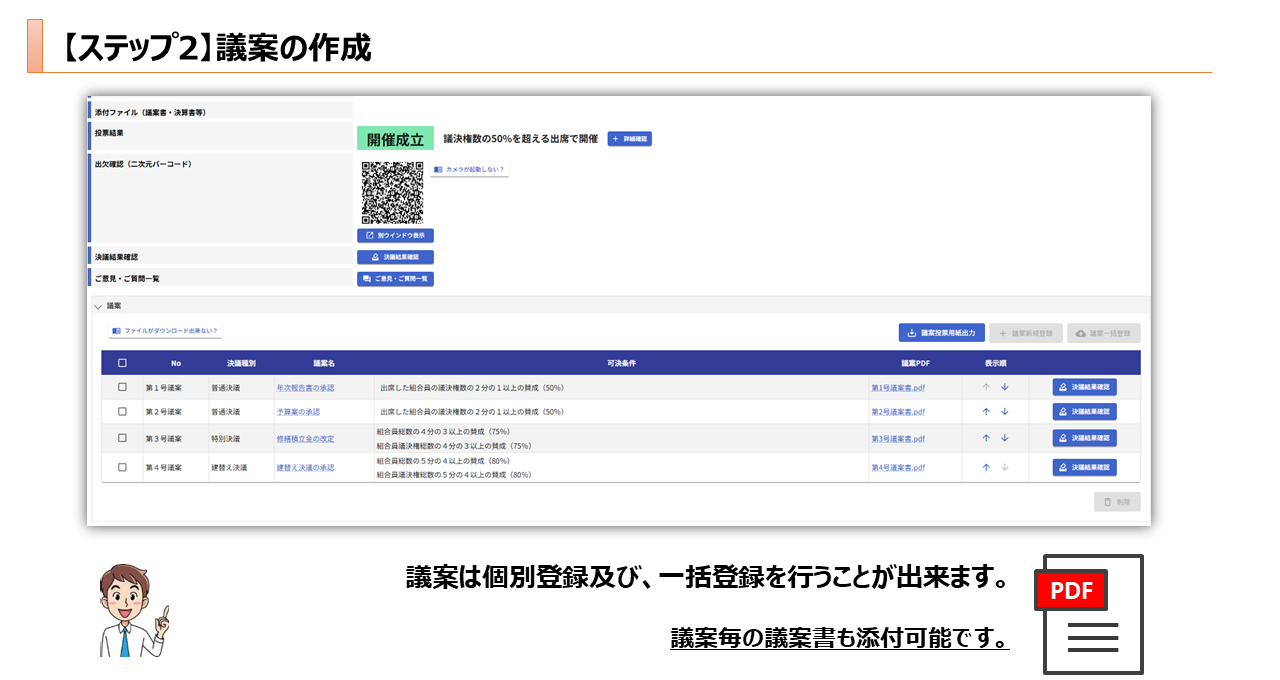Open the 年次報告書の承認 link

[x=305, y=387]
